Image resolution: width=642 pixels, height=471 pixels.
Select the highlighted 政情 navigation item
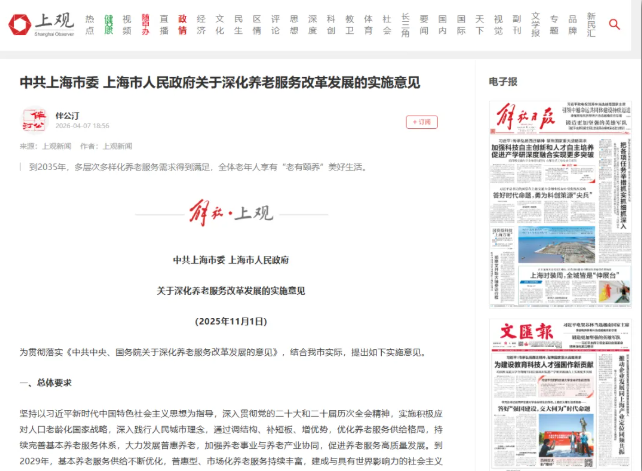pyautogui.click(x=183, y=25)
